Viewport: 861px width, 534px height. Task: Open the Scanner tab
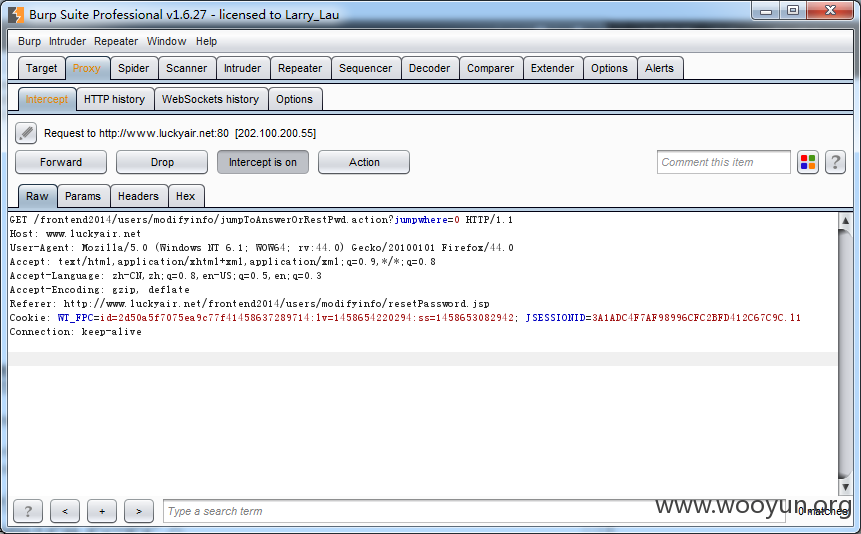pos(187,68)
